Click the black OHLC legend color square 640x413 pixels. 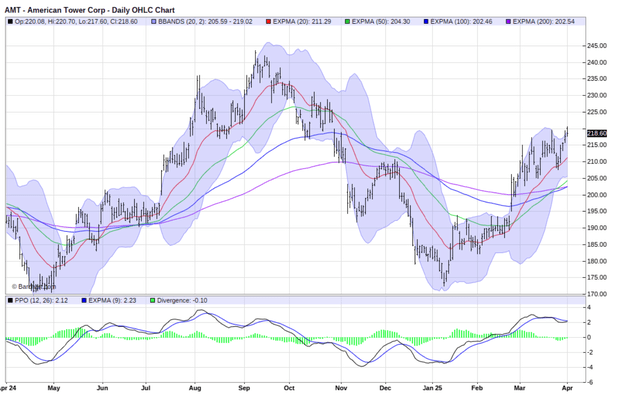point(10,22)
